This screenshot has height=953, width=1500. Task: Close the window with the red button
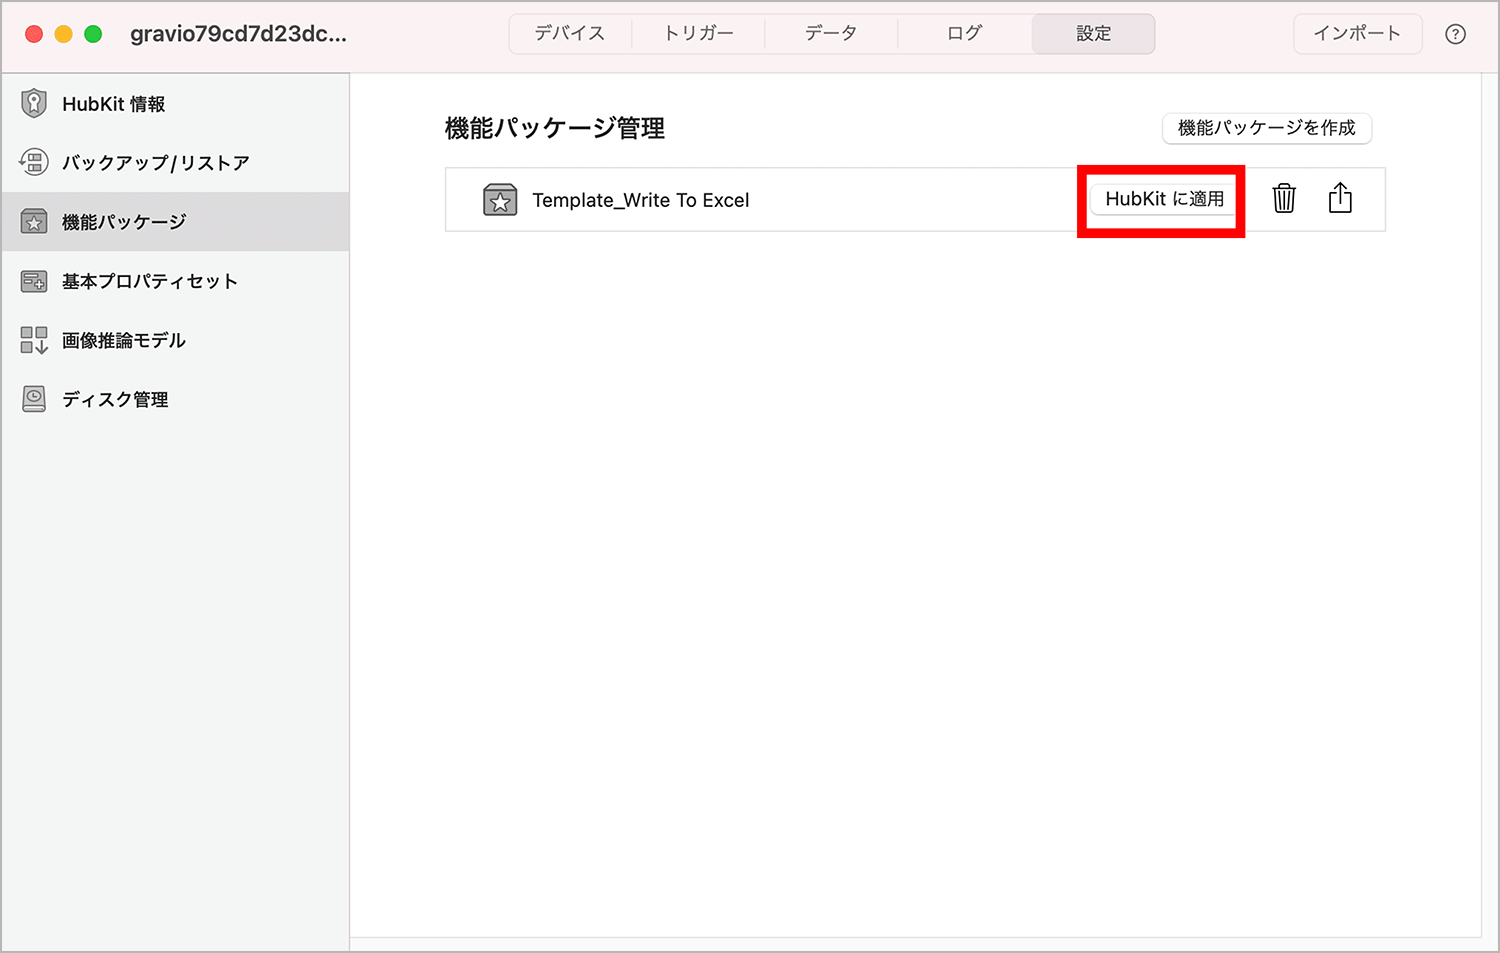[34, 34]
